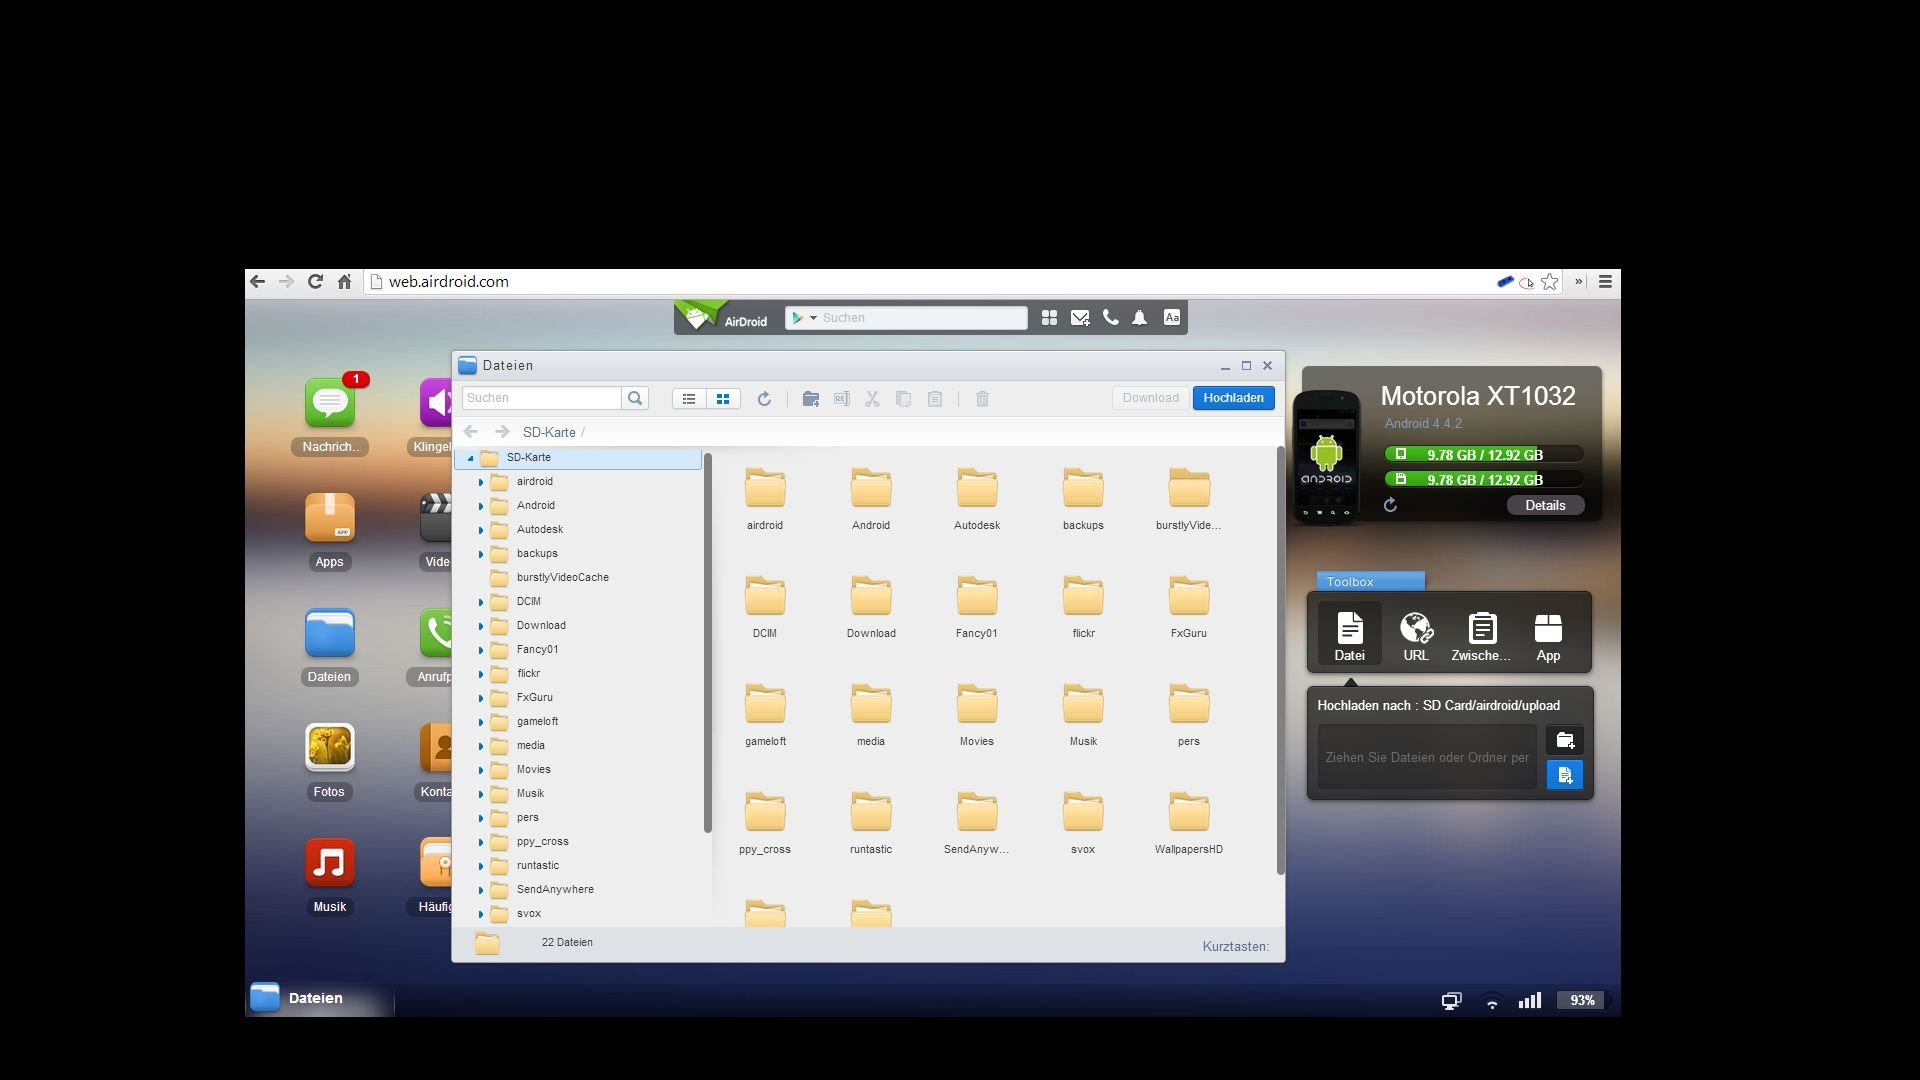The image size is (1920, 1080).
Task: Click the Toolbox tab header
Action: pyautogui.click(x=1370, y=581)
